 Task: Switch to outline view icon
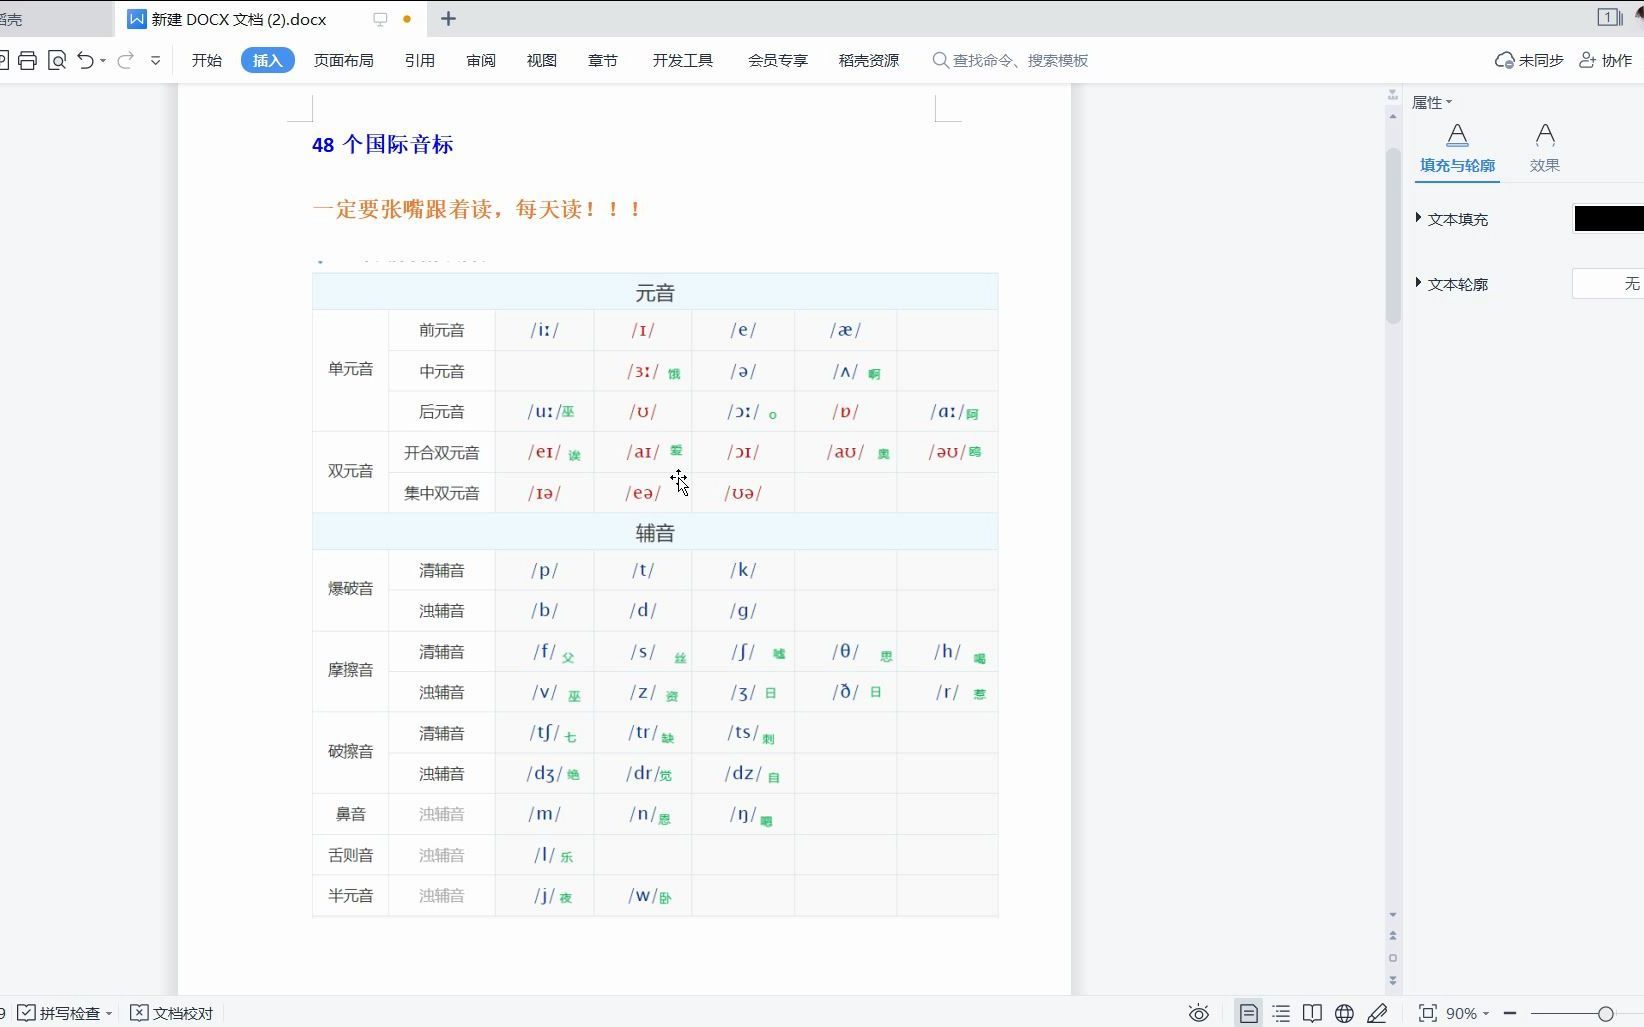tap(1281, 1013)
